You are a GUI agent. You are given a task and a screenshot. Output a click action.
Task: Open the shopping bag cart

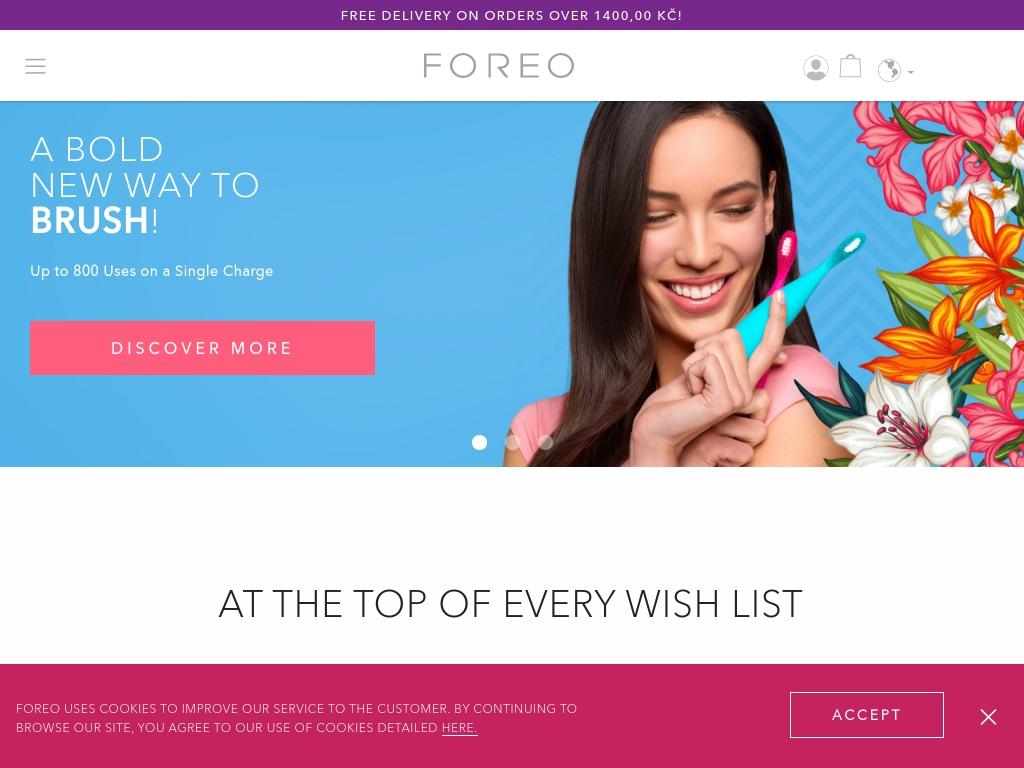850,66
